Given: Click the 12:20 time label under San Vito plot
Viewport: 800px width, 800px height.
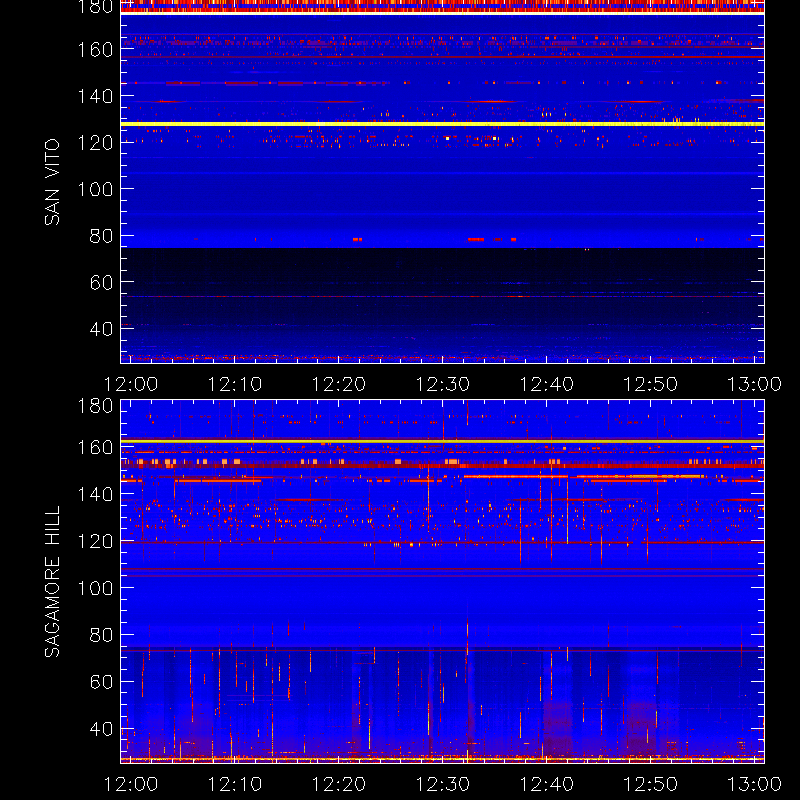Looking at the screenshot, I should click(339, 384).
